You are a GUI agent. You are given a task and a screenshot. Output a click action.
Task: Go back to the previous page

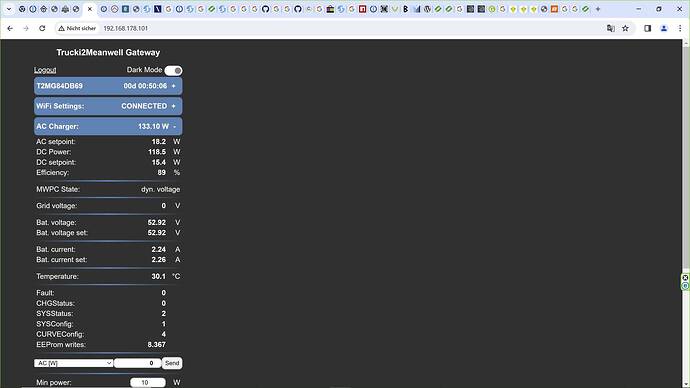point(10,28)
